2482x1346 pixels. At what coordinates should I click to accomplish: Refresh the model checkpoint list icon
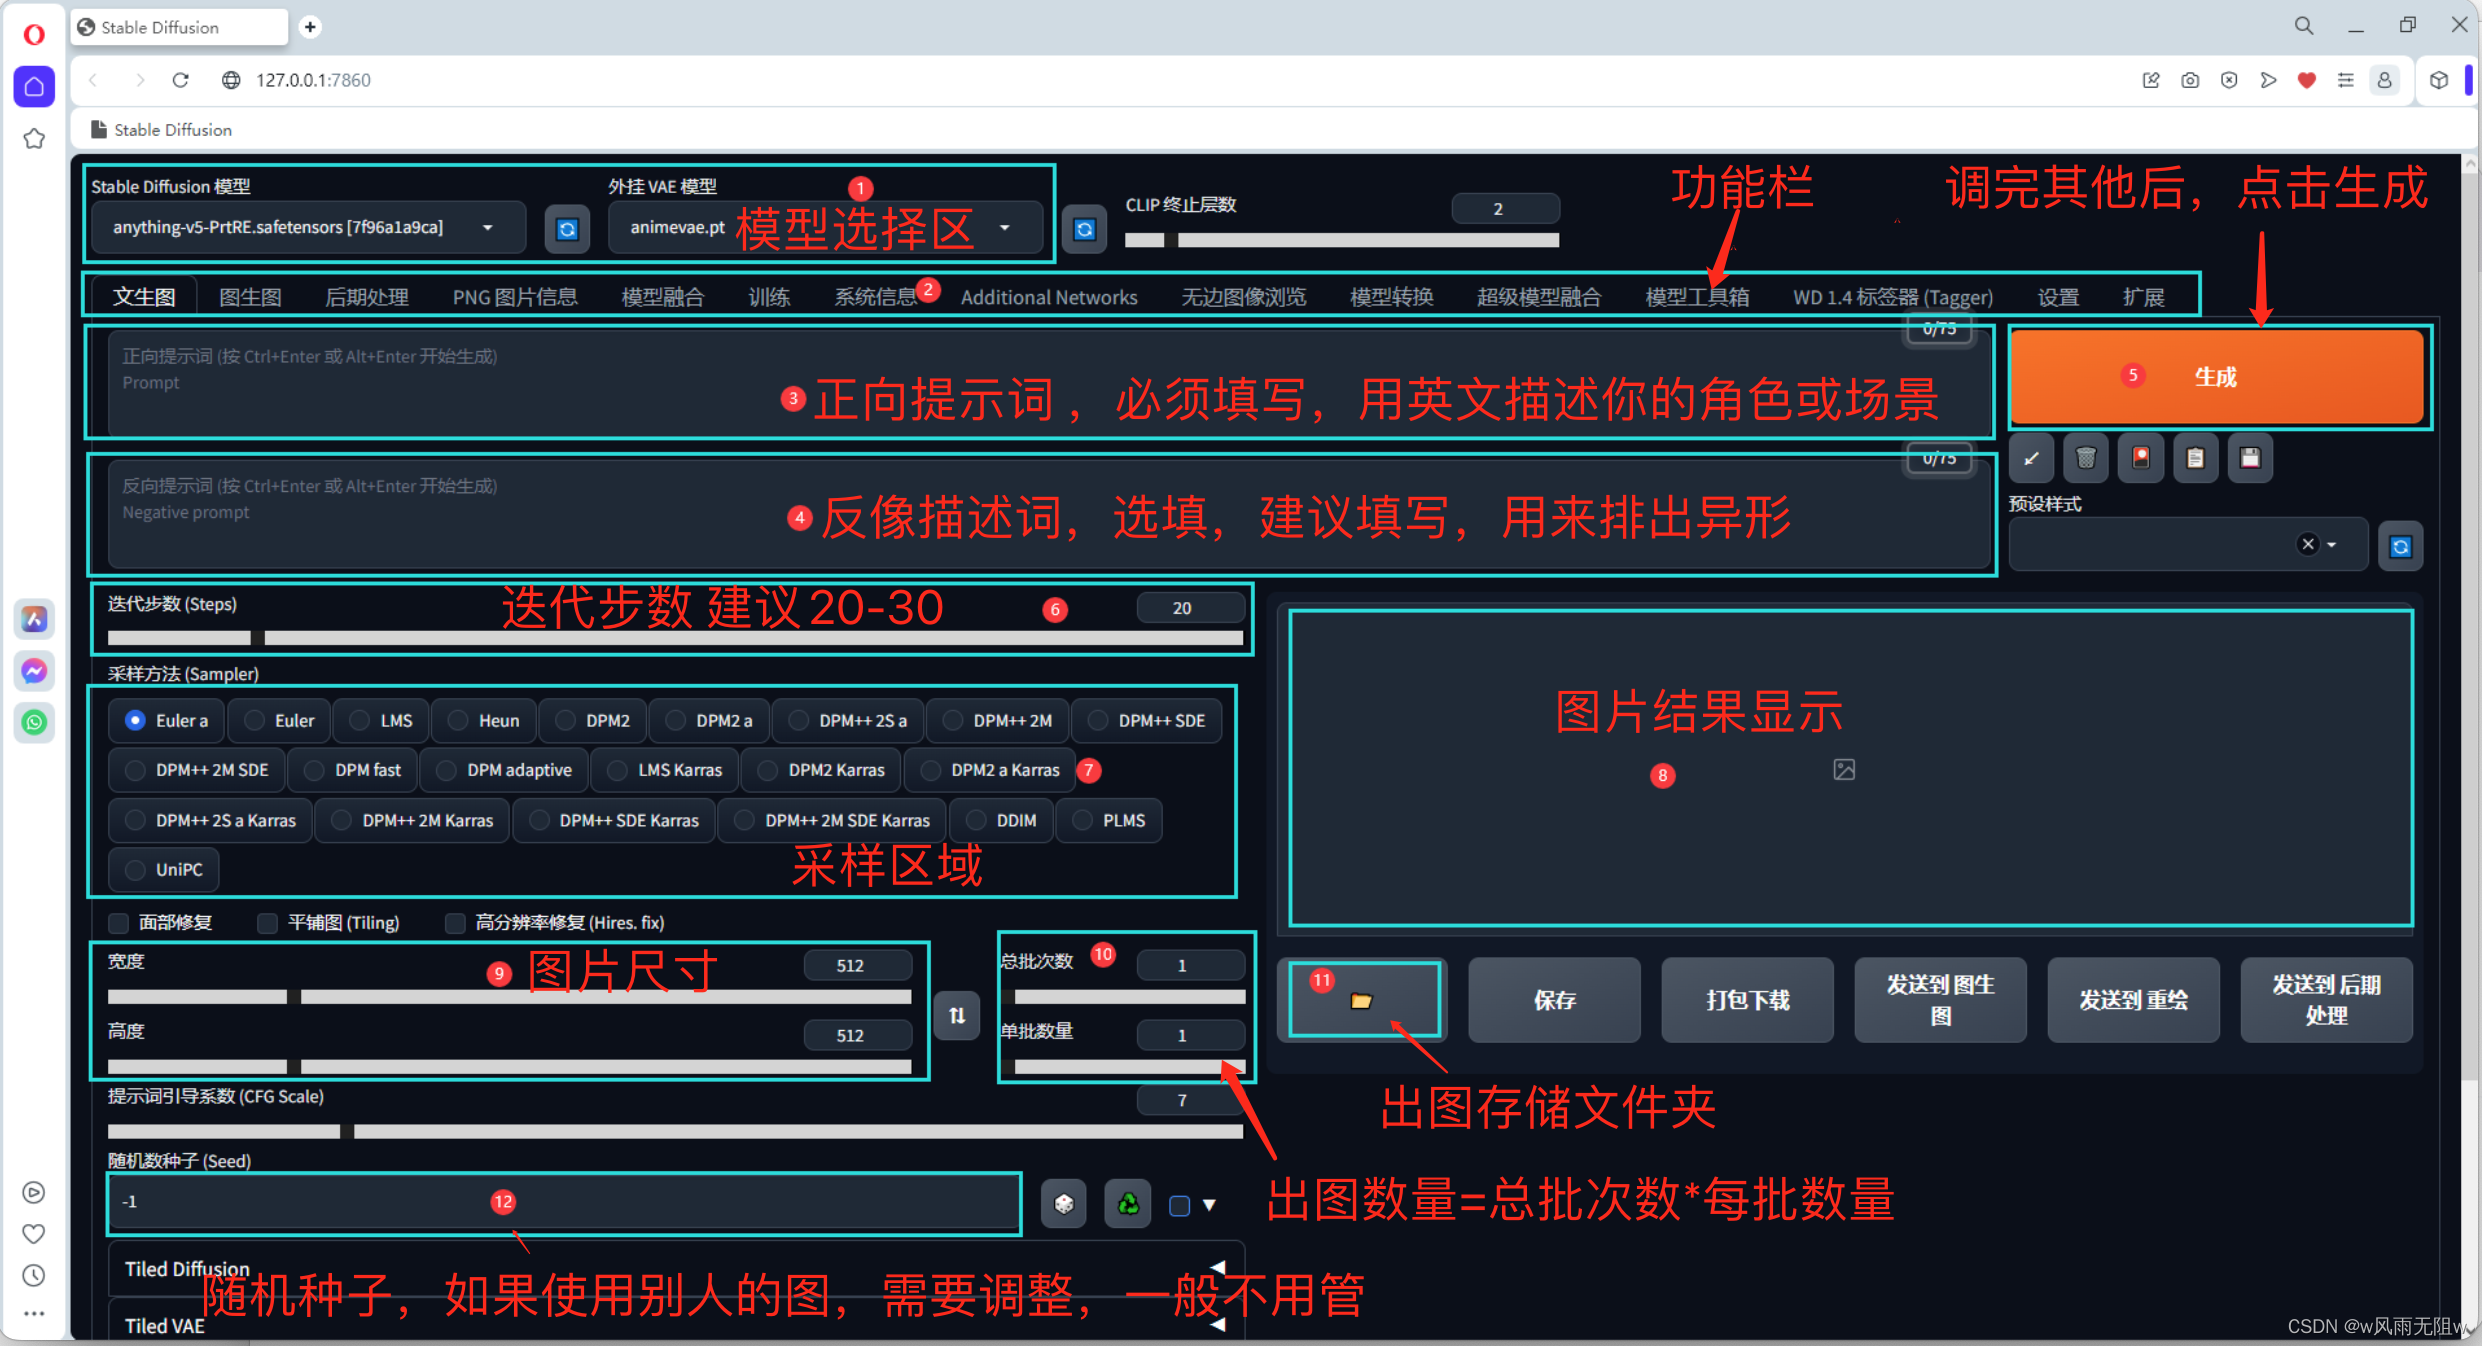pyautogui.click(x=567, y=229)
